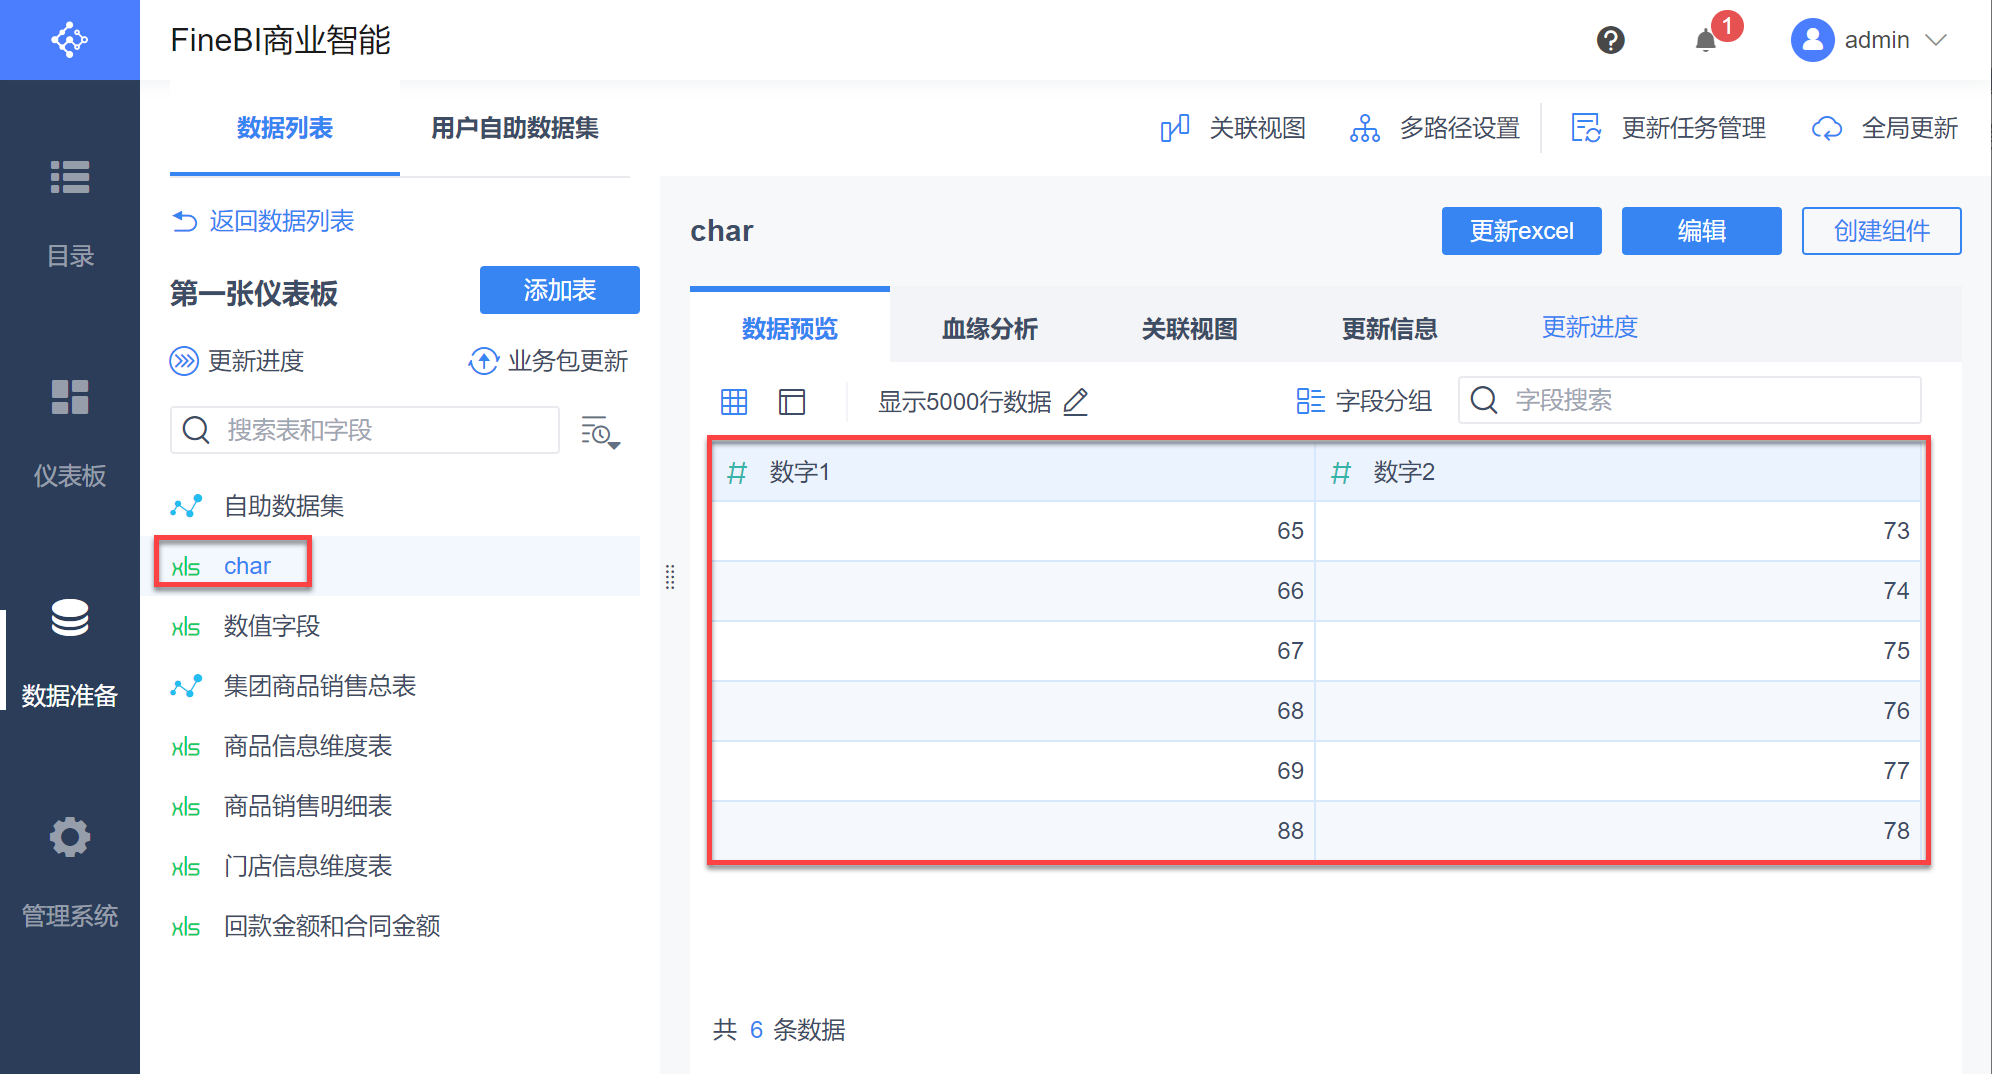
Task: Select the 商品信息维度表 table
Action: click(x=307, y=746)
